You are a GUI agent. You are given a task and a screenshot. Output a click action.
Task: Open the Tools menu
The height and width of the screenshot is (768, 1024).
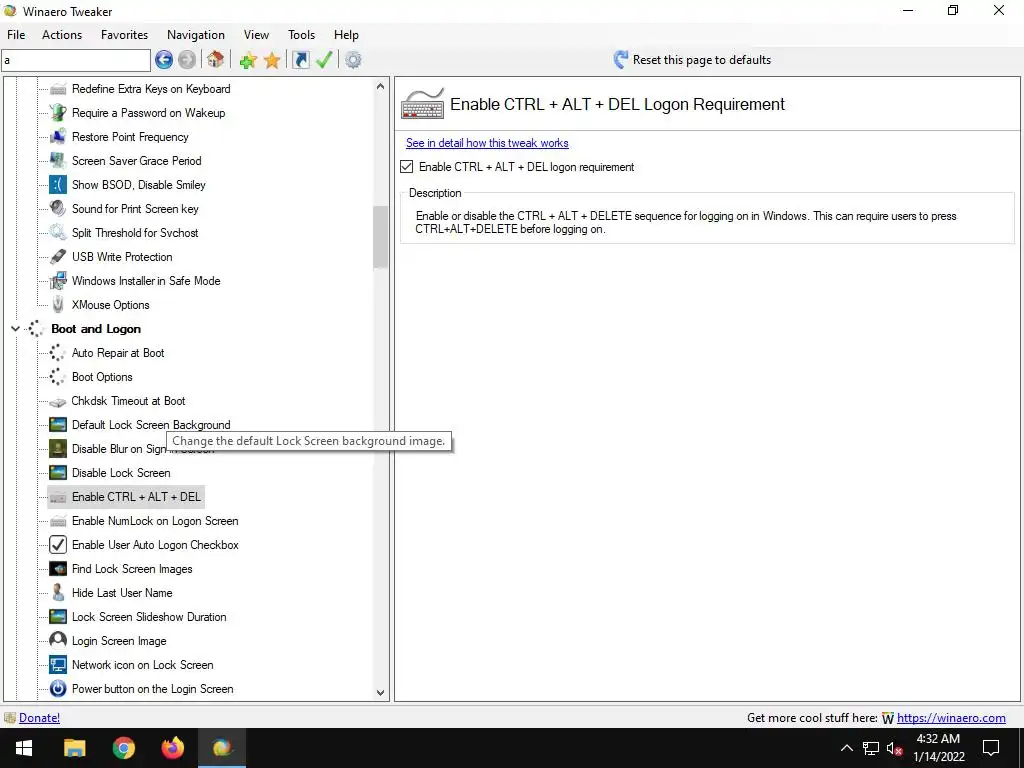coord(302,35)
